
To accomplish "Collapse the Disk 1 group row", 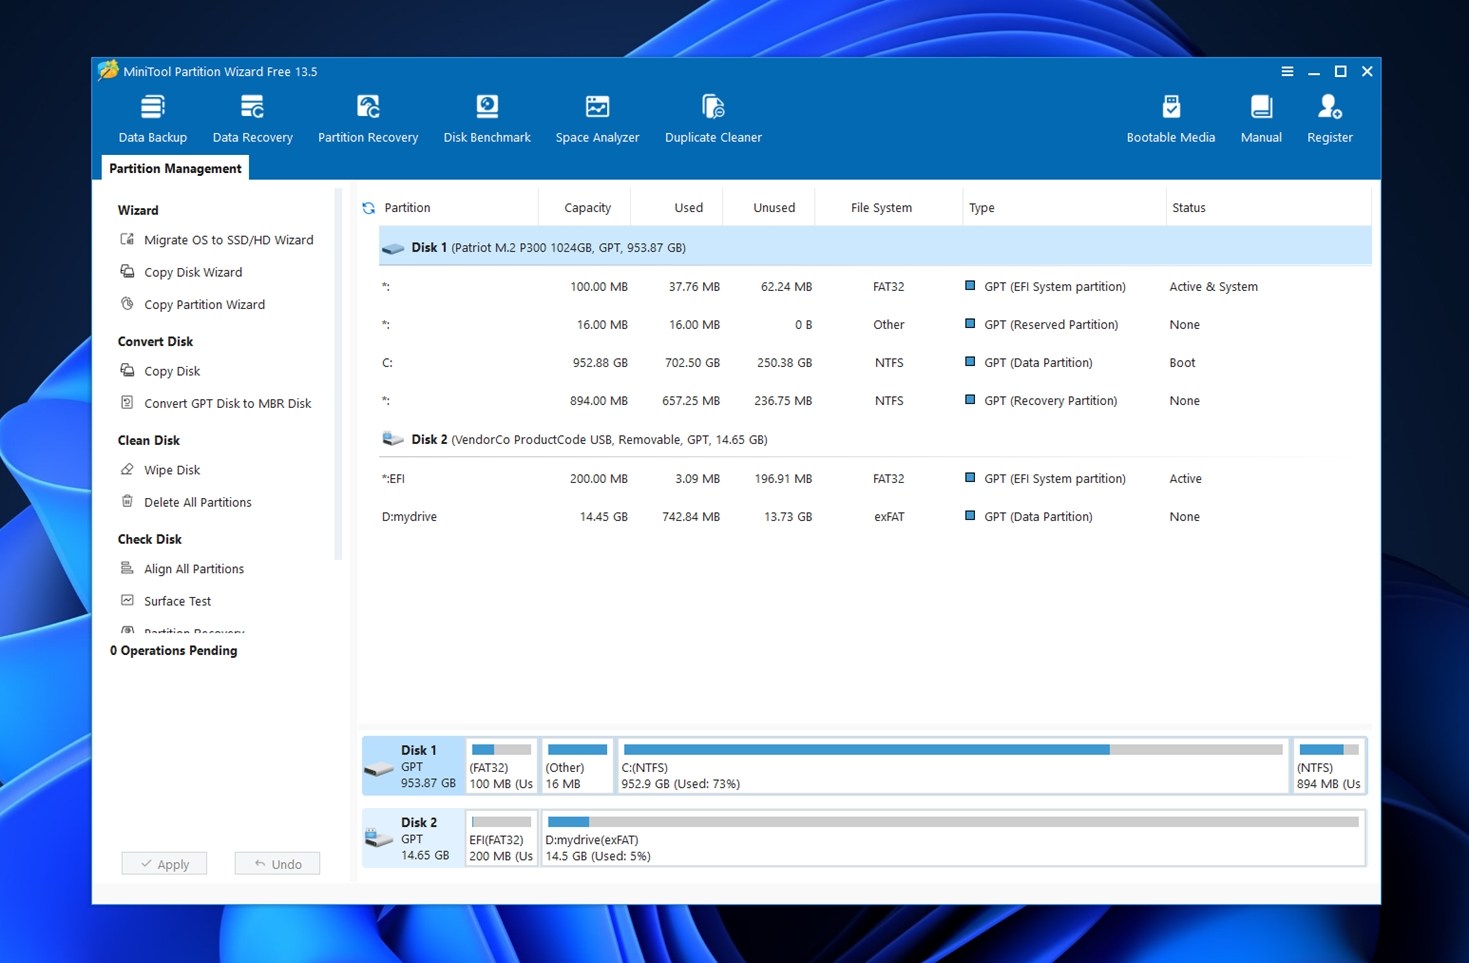I will tap(392, 247).
